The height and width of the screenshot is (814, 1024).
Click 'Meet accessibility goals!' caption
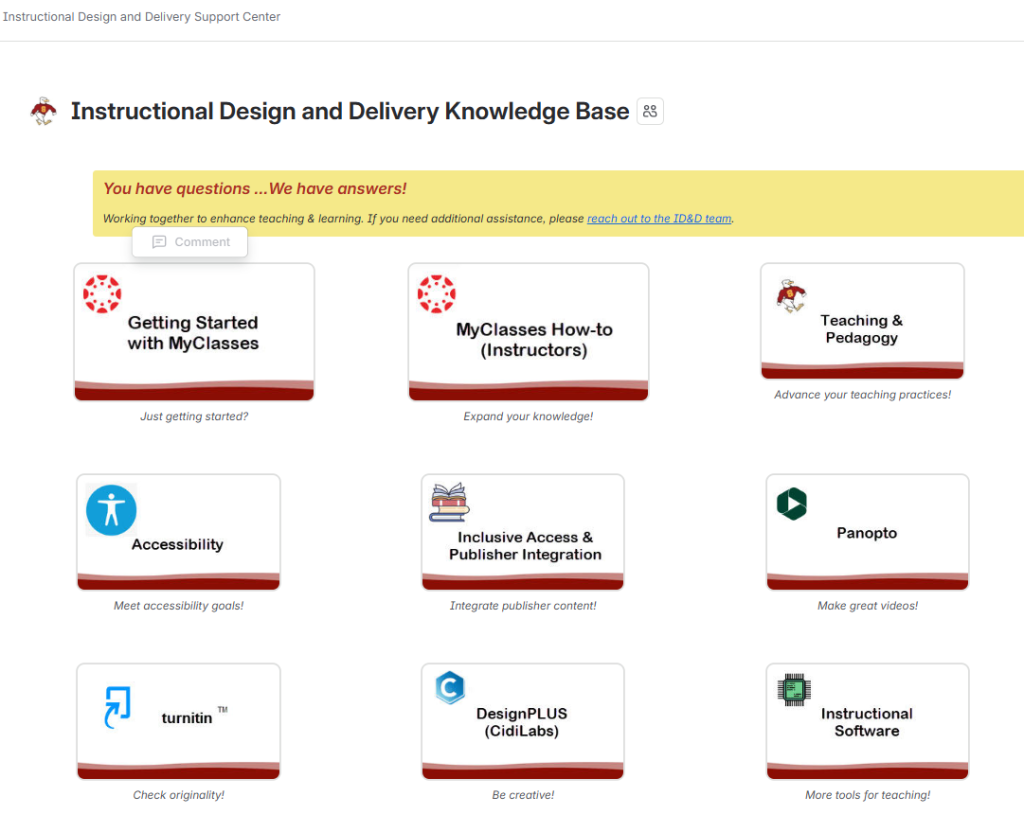pos(178,606)
